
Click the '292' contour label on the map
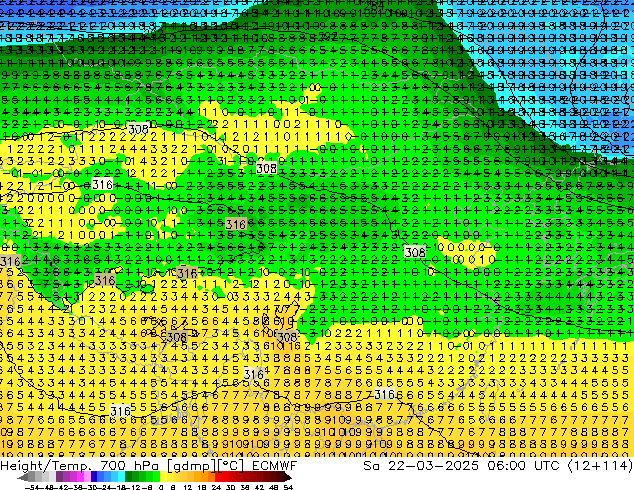[328, 36]
